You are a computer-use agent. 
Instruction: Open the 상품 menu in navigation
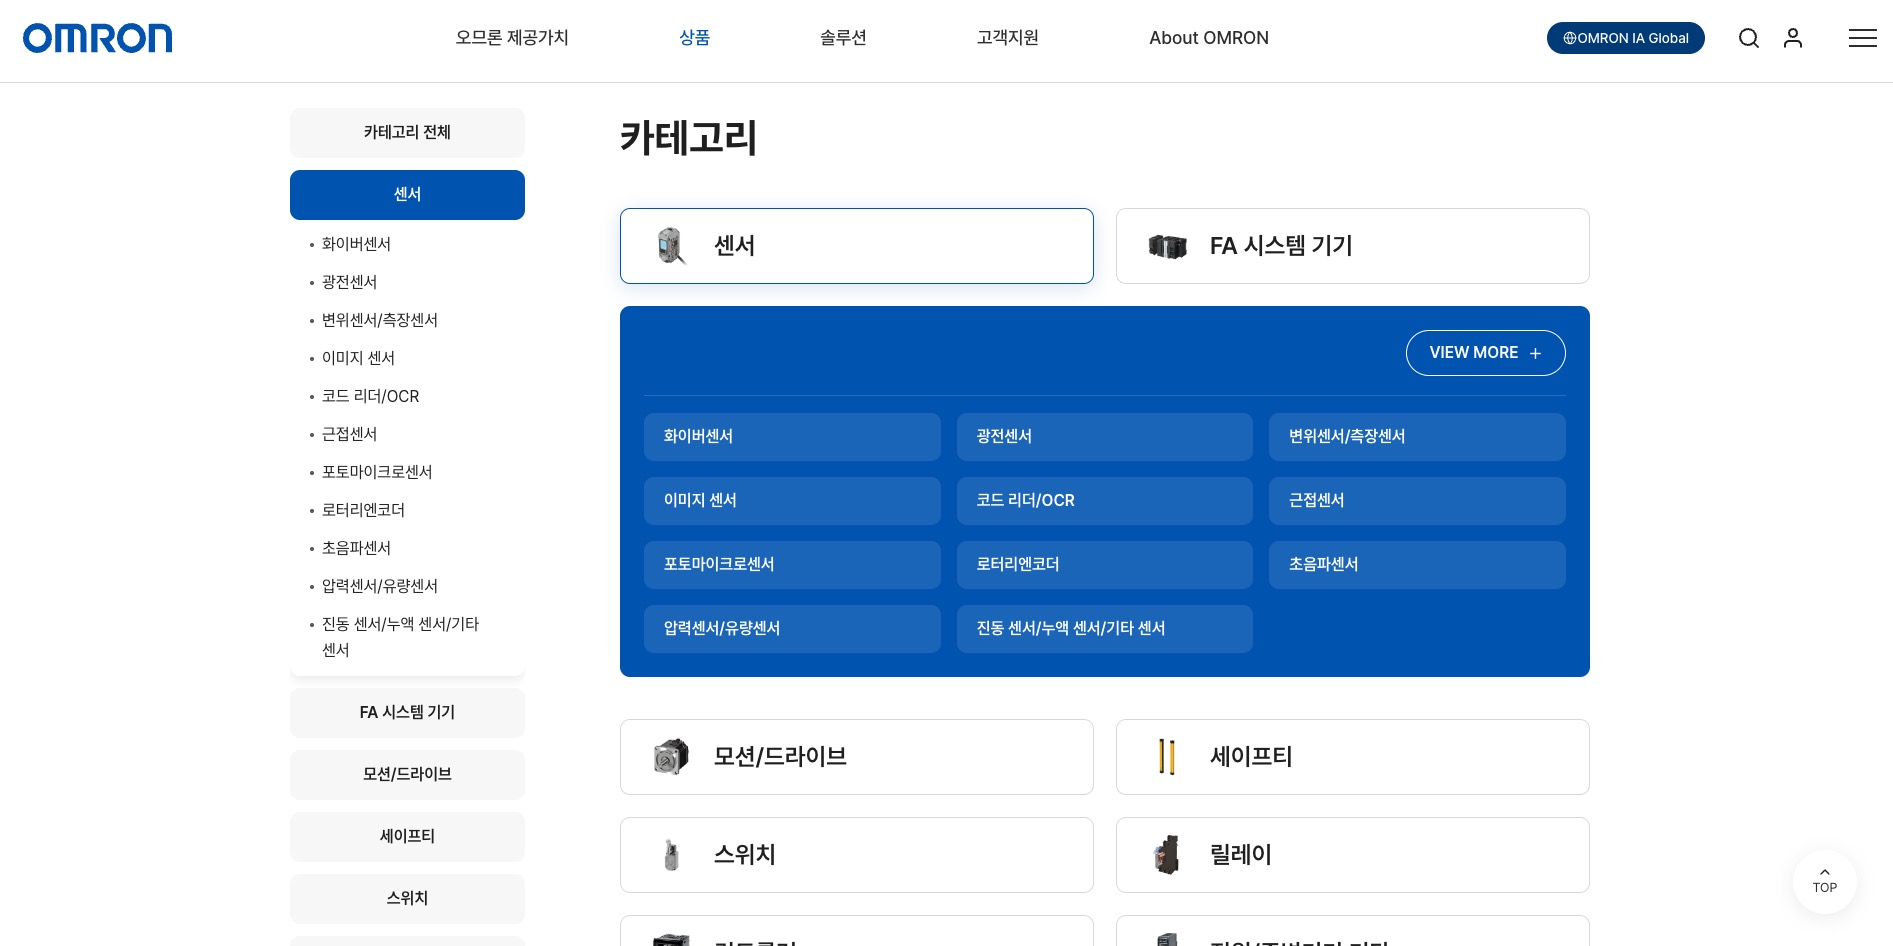[694, 38]
